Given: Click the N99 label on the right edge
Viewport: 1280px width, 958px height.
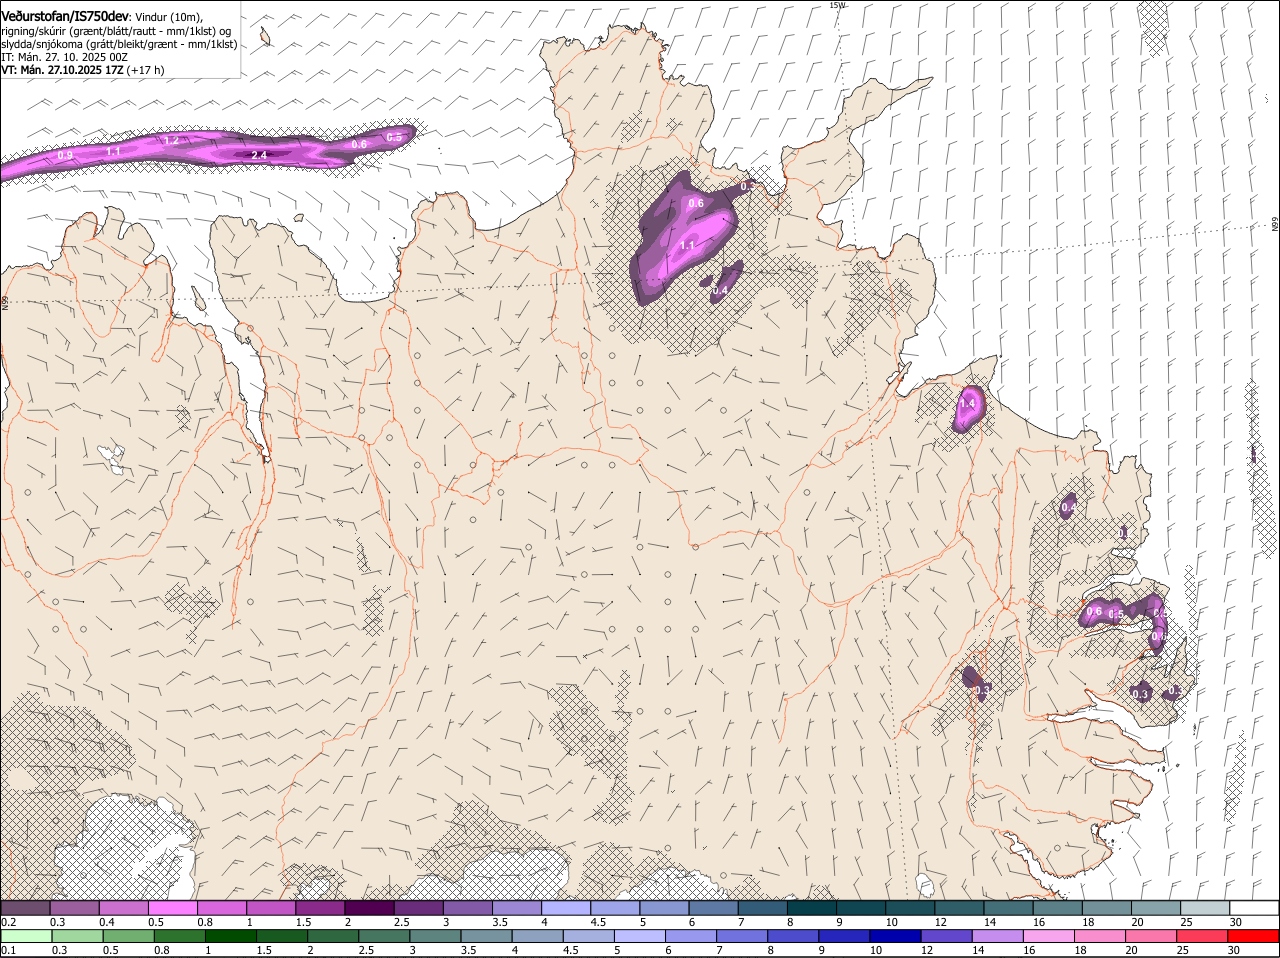Looking at the screenshot, I should 1275,225.
